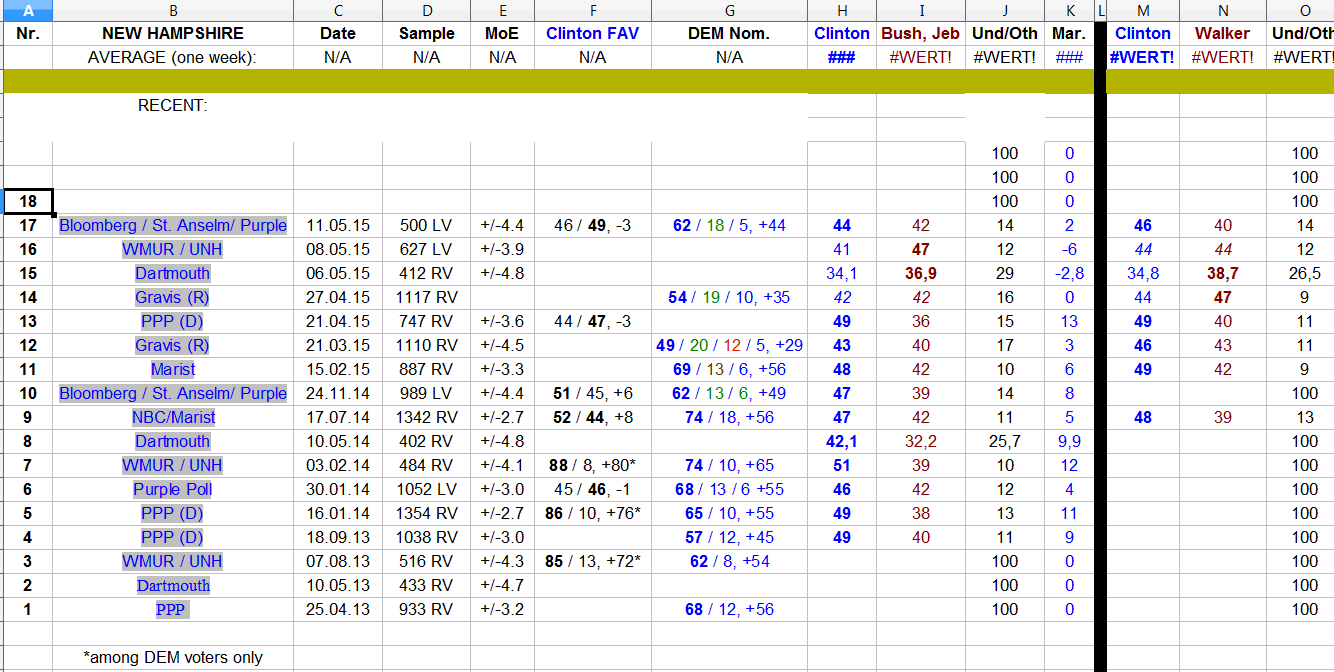The image size is (1334, 672).
Task: Select the Bush value 36,9
Action: tap(921, 273)
